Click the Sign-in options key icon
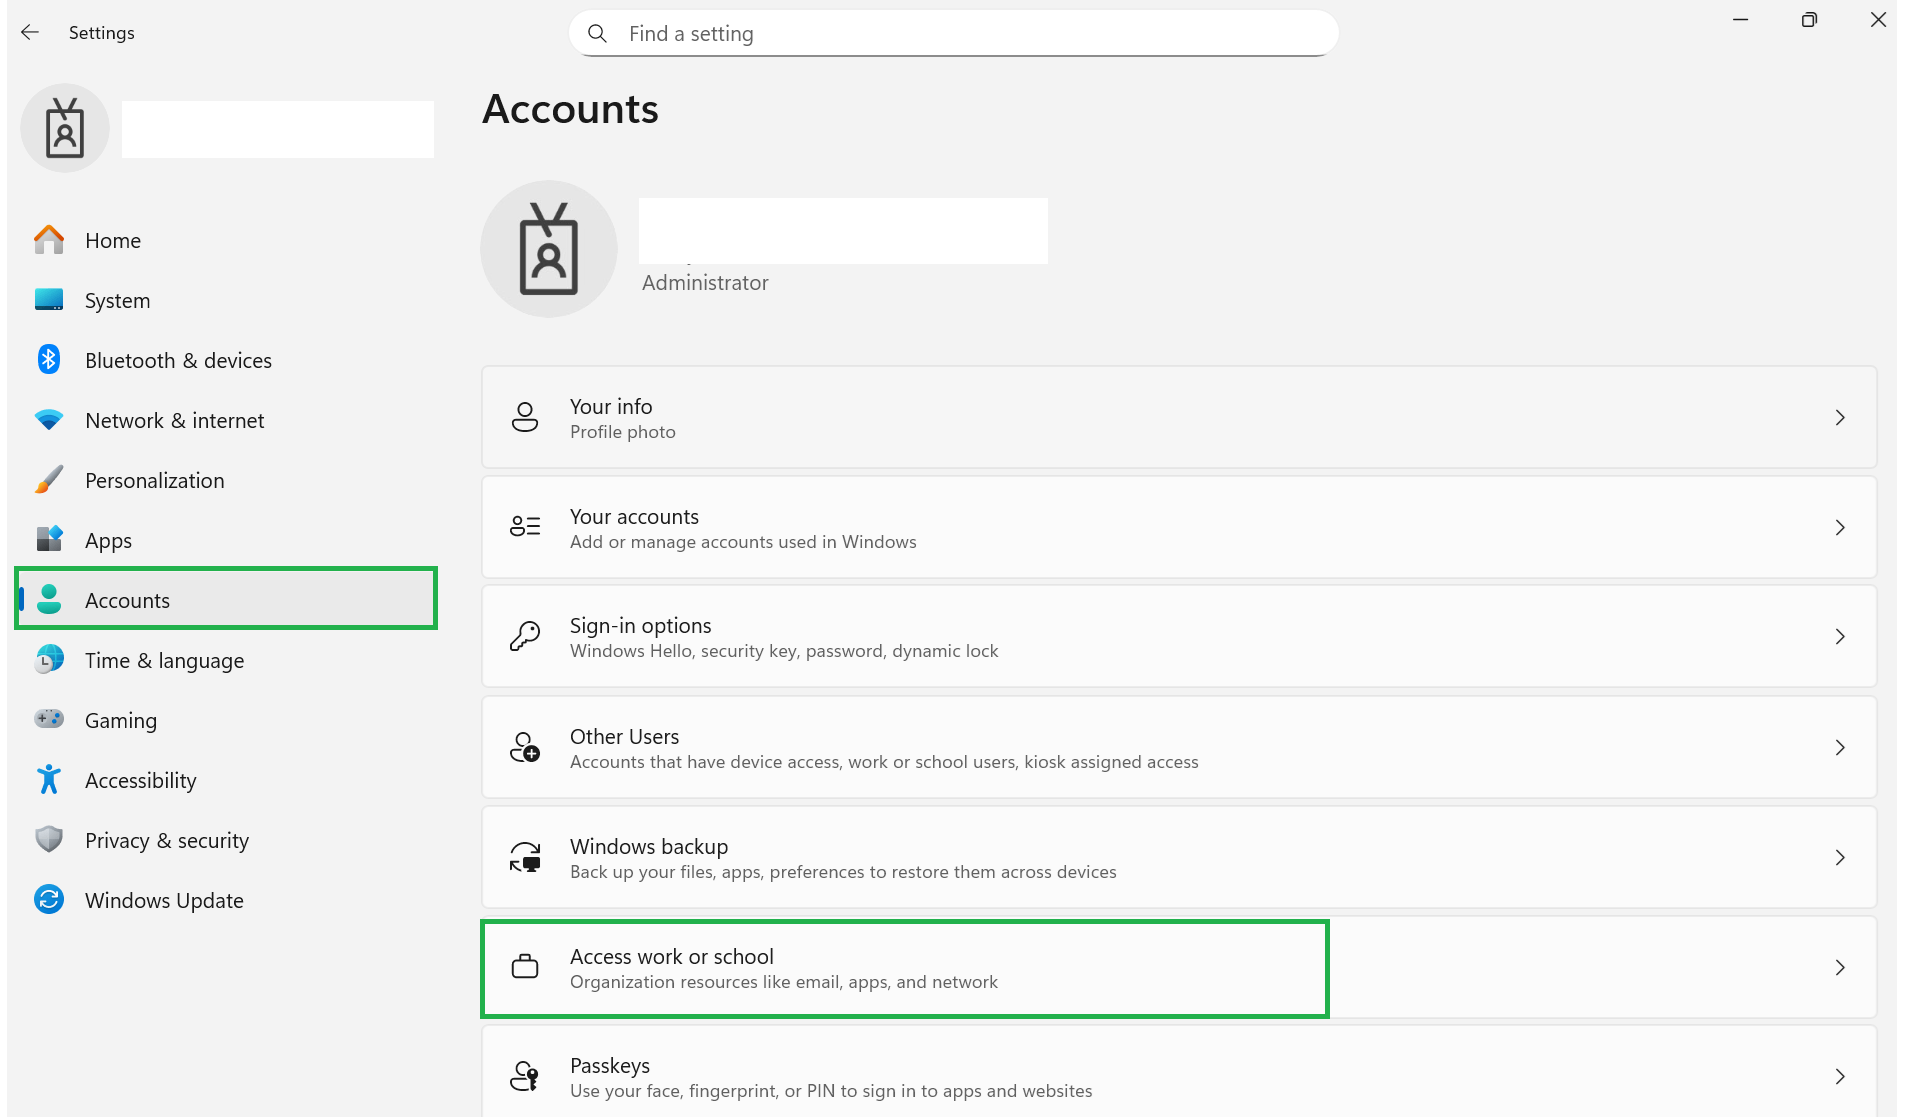 click(x=525, y=637)
